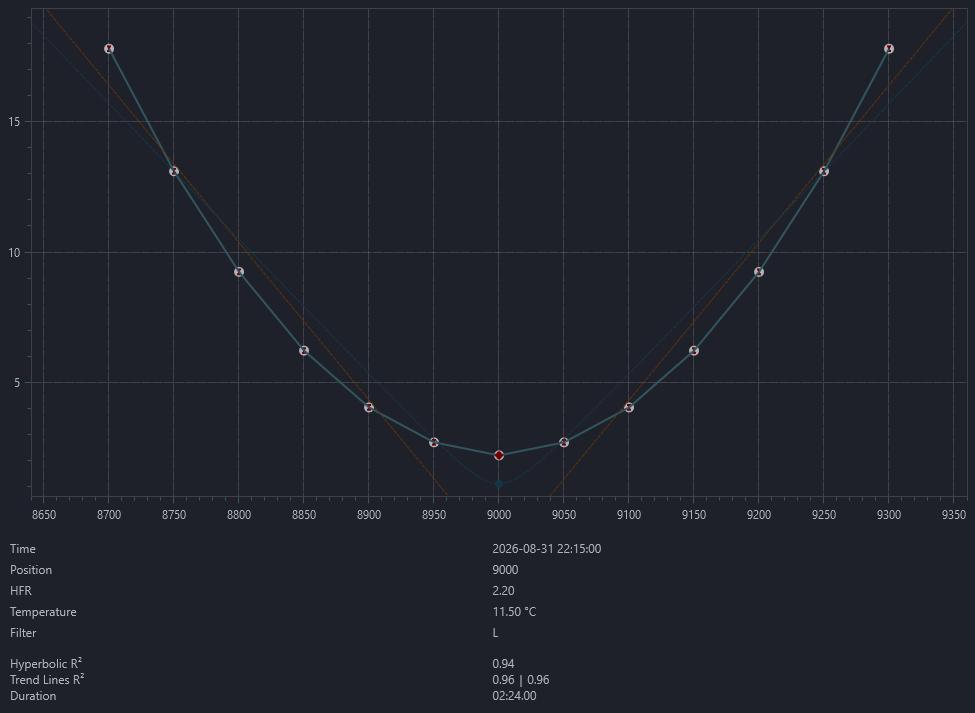Click the Duration value 02:24.00
Viewport: 975px width, 713px height.
(x=514, y=696)
